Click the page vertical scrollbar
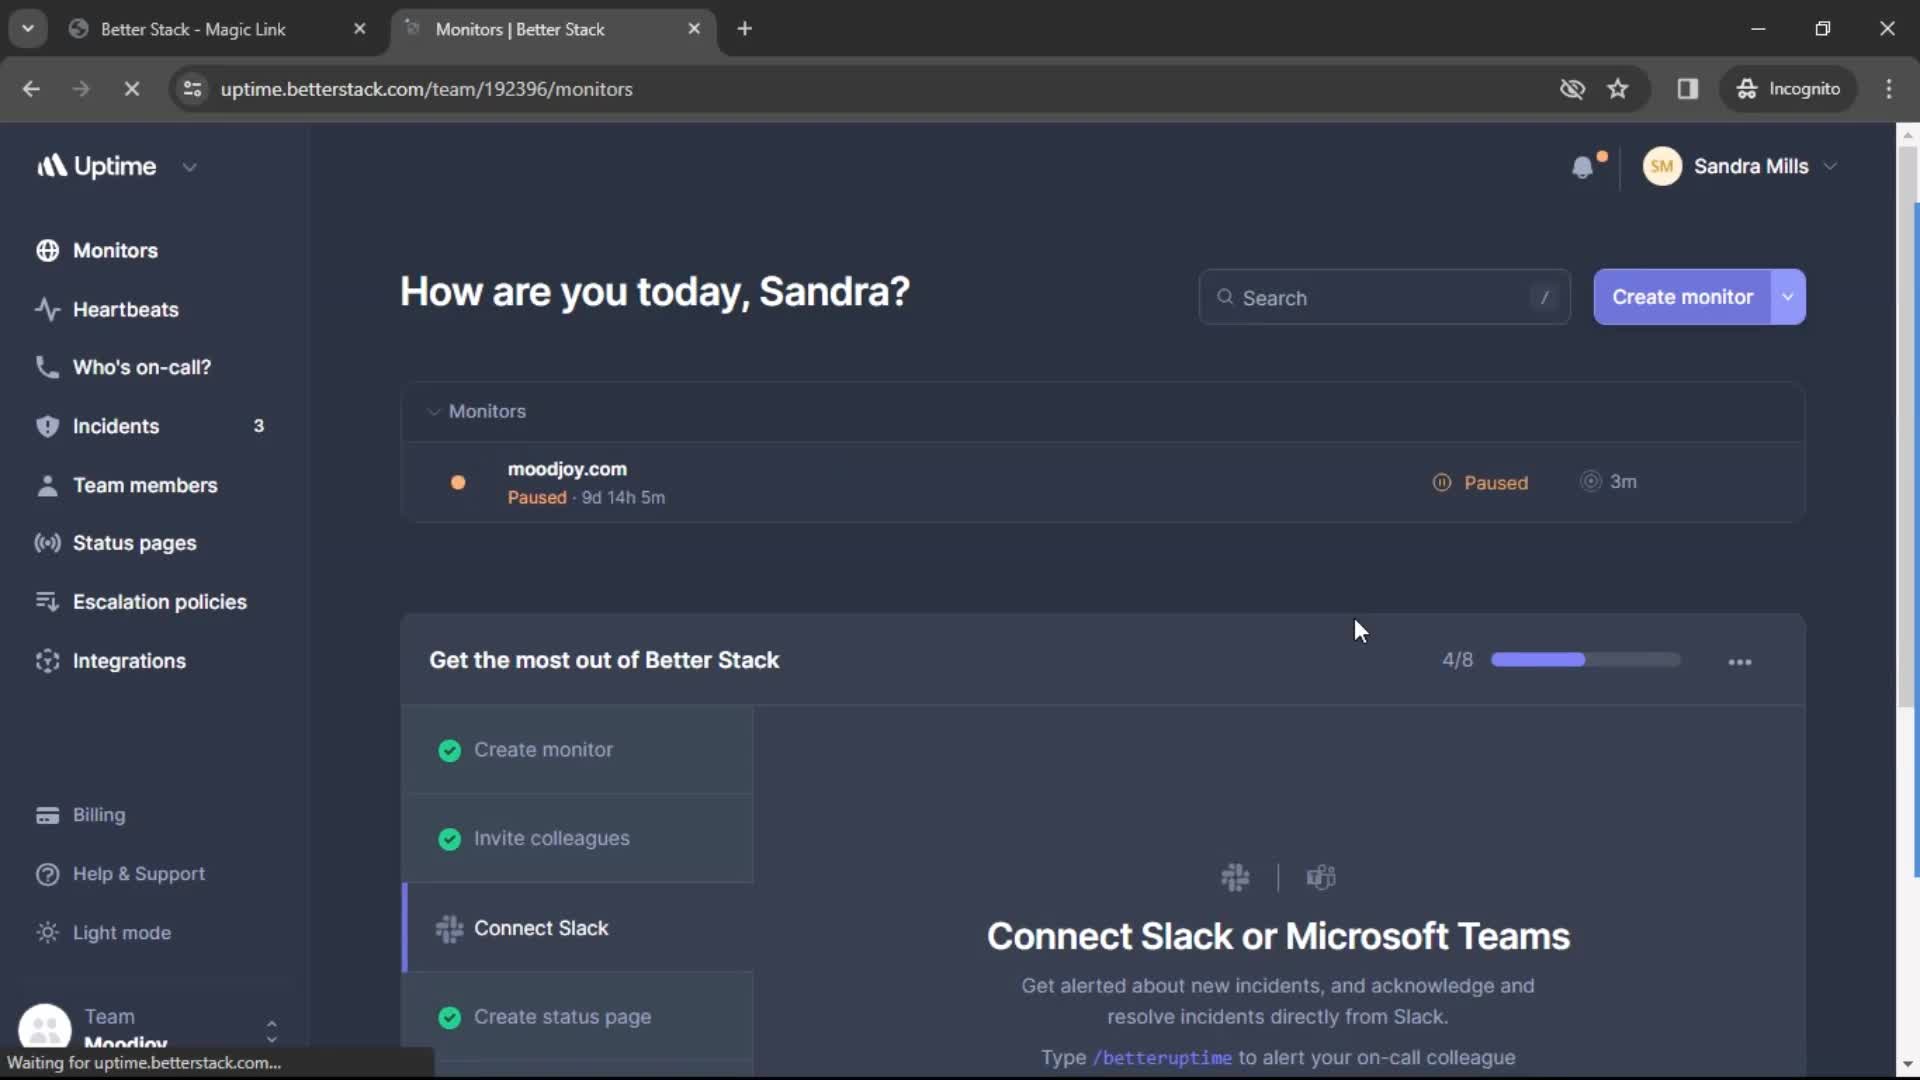Image resolution: width=1920 pixels, height=1080 pixels. point(1907,428)
